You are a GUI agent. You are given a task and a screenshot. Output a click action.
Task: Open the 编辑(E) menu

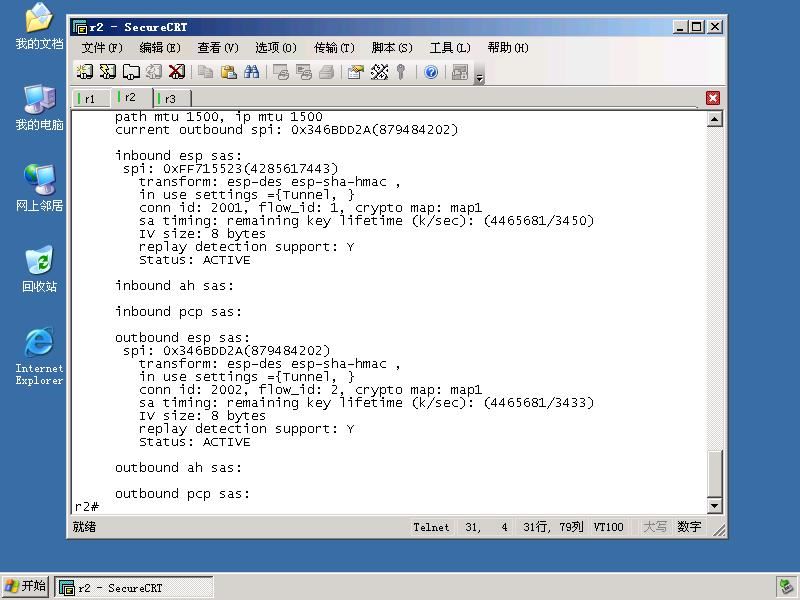pos(160,48)
